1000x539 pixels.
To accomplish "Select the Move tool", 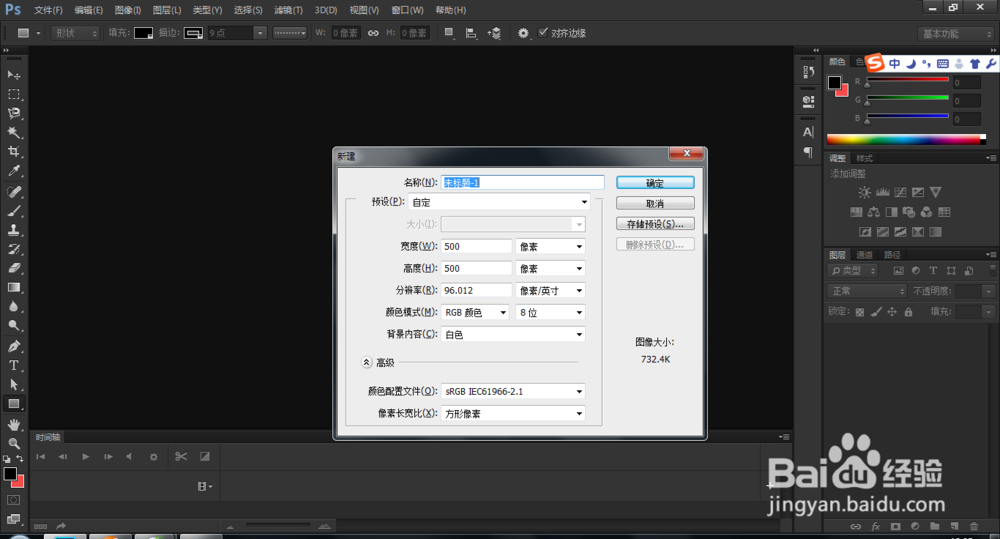I will click(x=13, y=75).
